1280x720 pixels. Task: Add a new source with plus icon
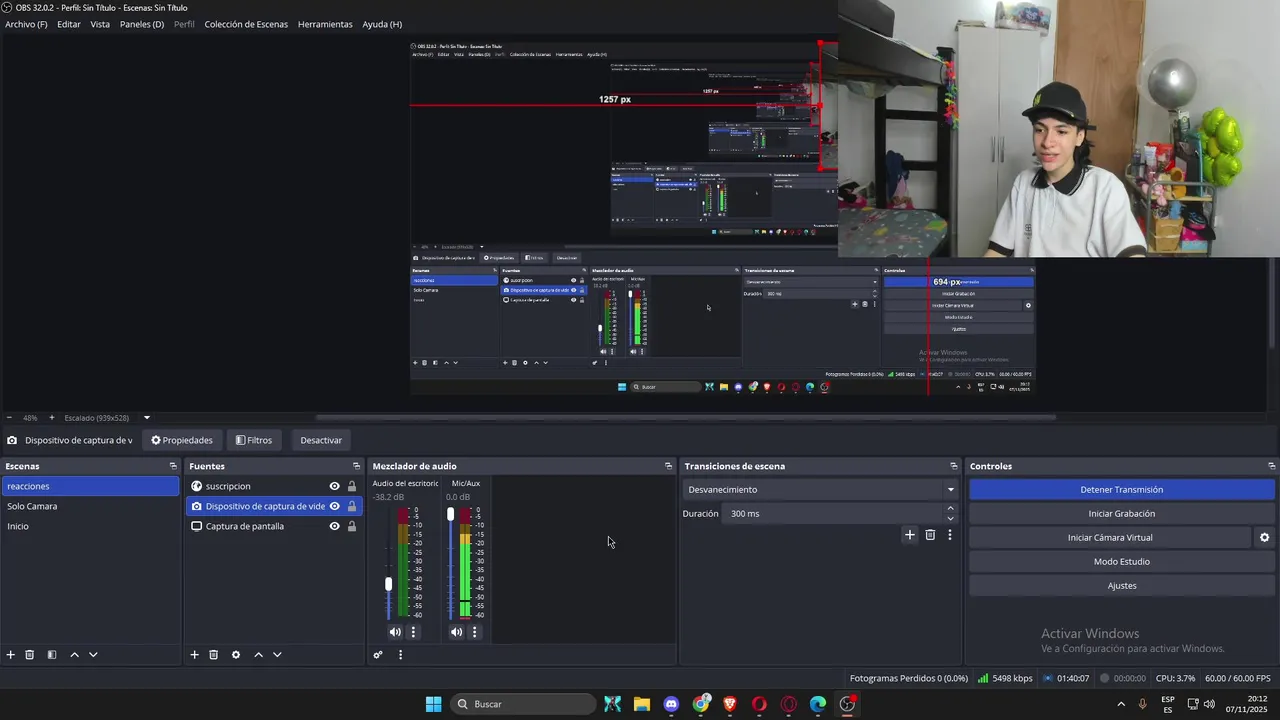pos(195,655)
